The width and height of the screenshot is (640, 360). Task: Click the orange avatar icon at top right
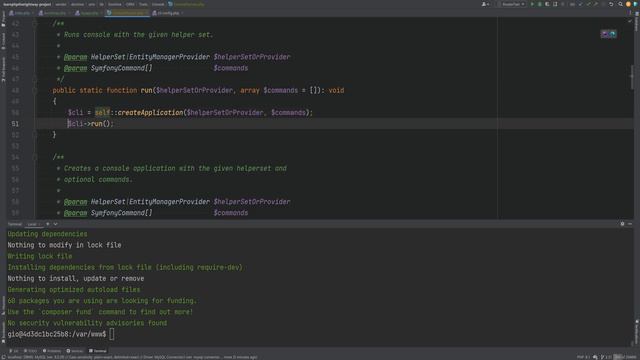click(628, 4)
